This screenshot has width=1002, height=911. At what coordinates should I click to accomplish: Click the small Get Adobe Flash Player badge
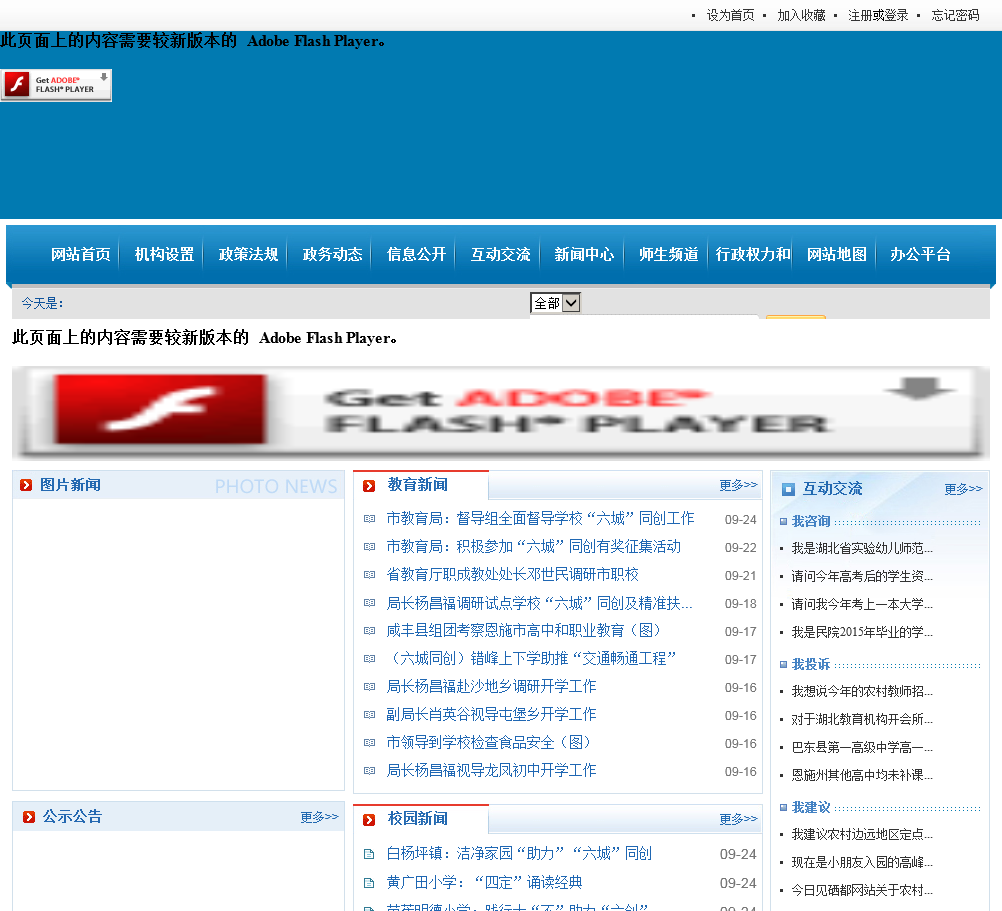tap(56, 85)
